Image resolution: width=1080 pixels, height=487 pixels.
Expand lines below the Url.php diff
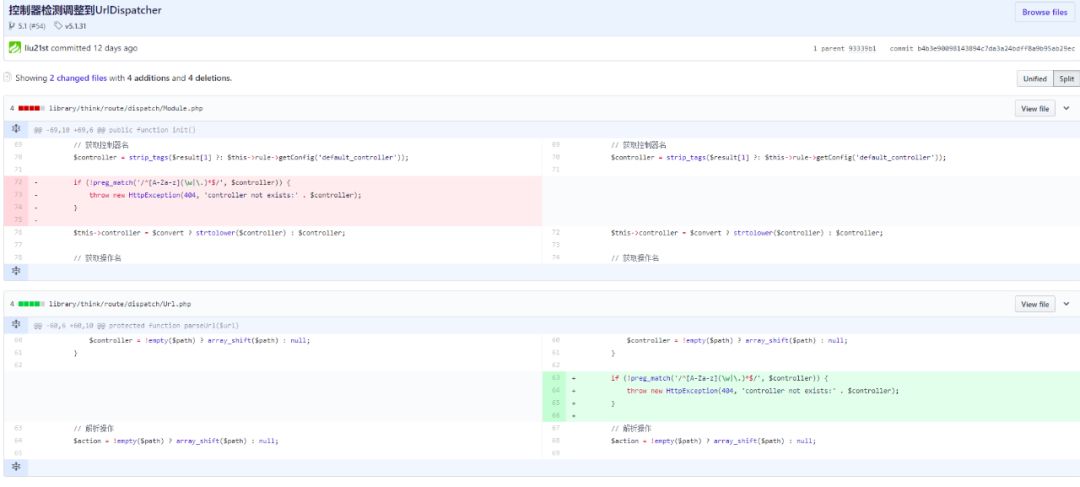[16, 467]
